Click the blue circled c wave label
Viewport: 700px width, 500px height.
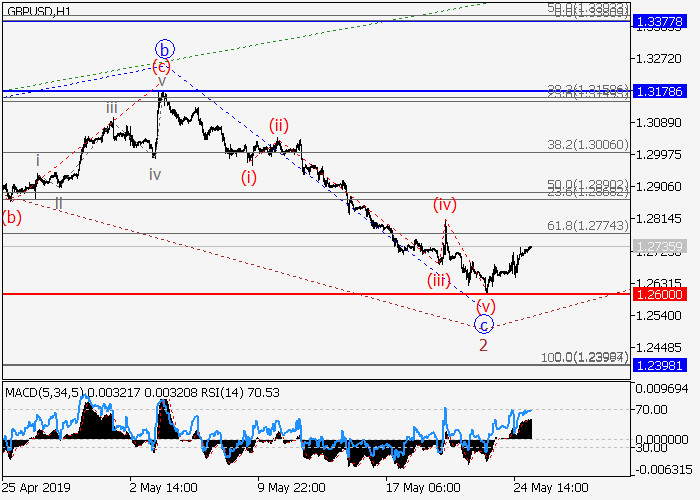(x=483, y=324)
